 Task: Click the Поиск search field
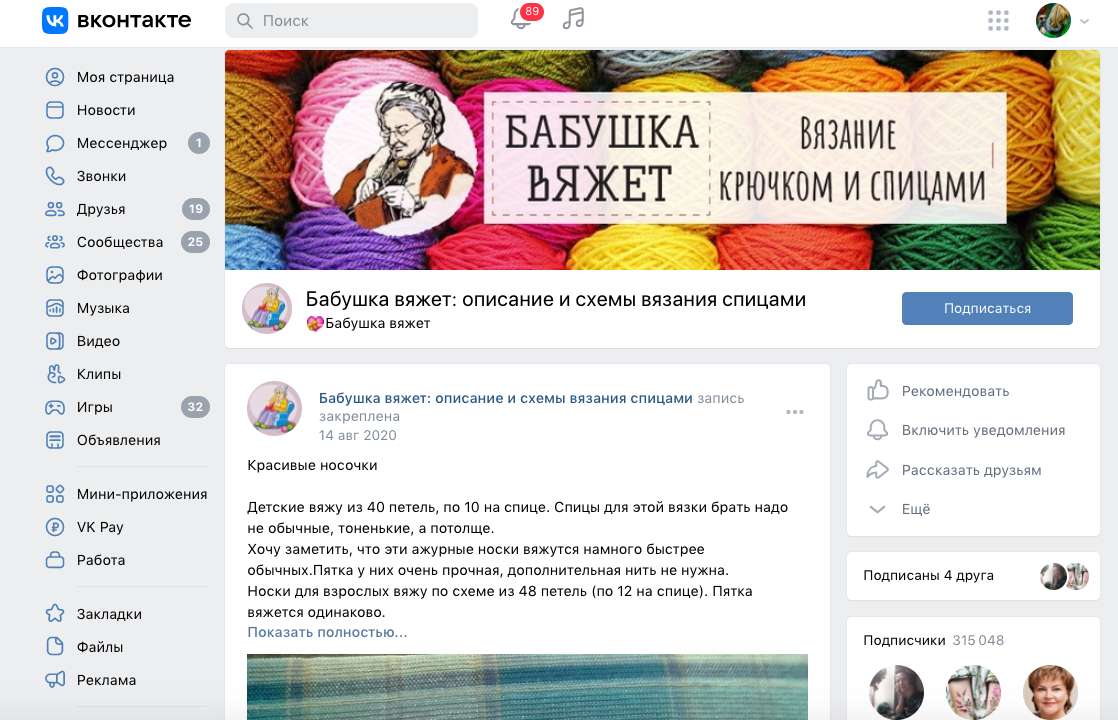352,21
